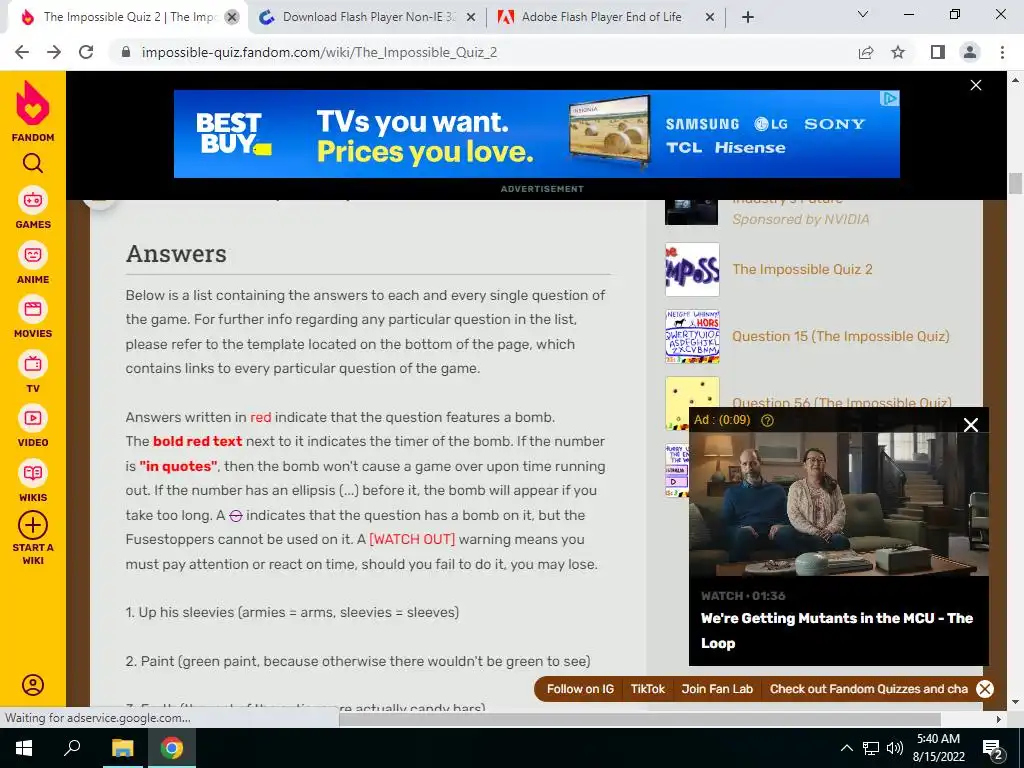Click the TikTok link

[x=648, y=689]
